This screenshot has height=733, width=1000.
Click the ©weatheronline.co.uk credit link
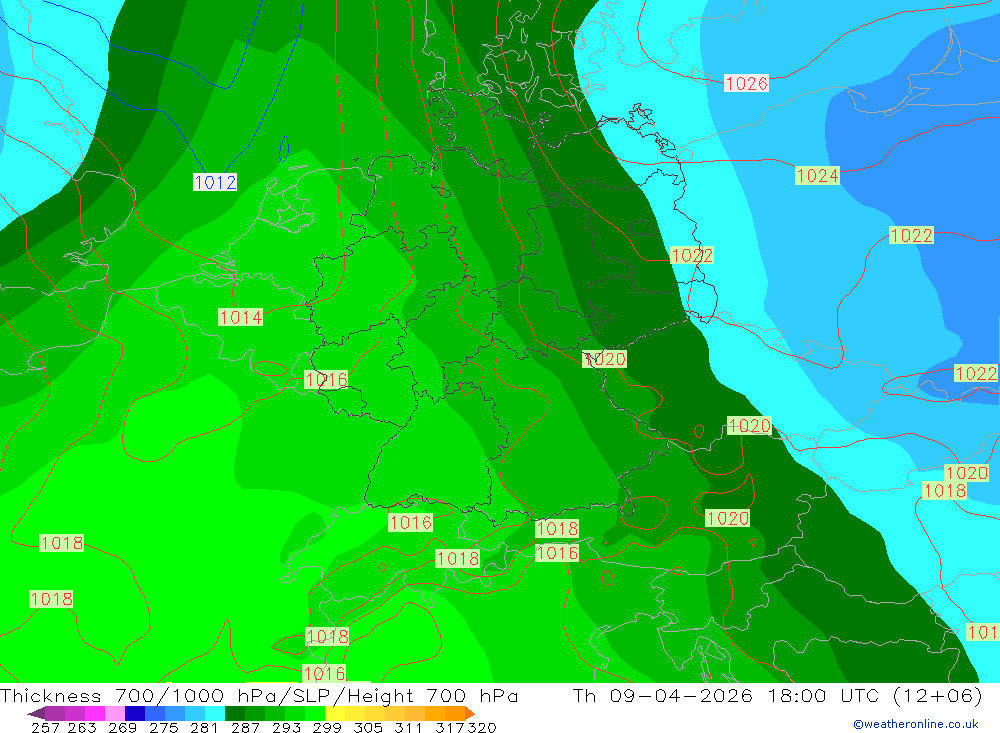pyautogui.click(x=916, y=724)
